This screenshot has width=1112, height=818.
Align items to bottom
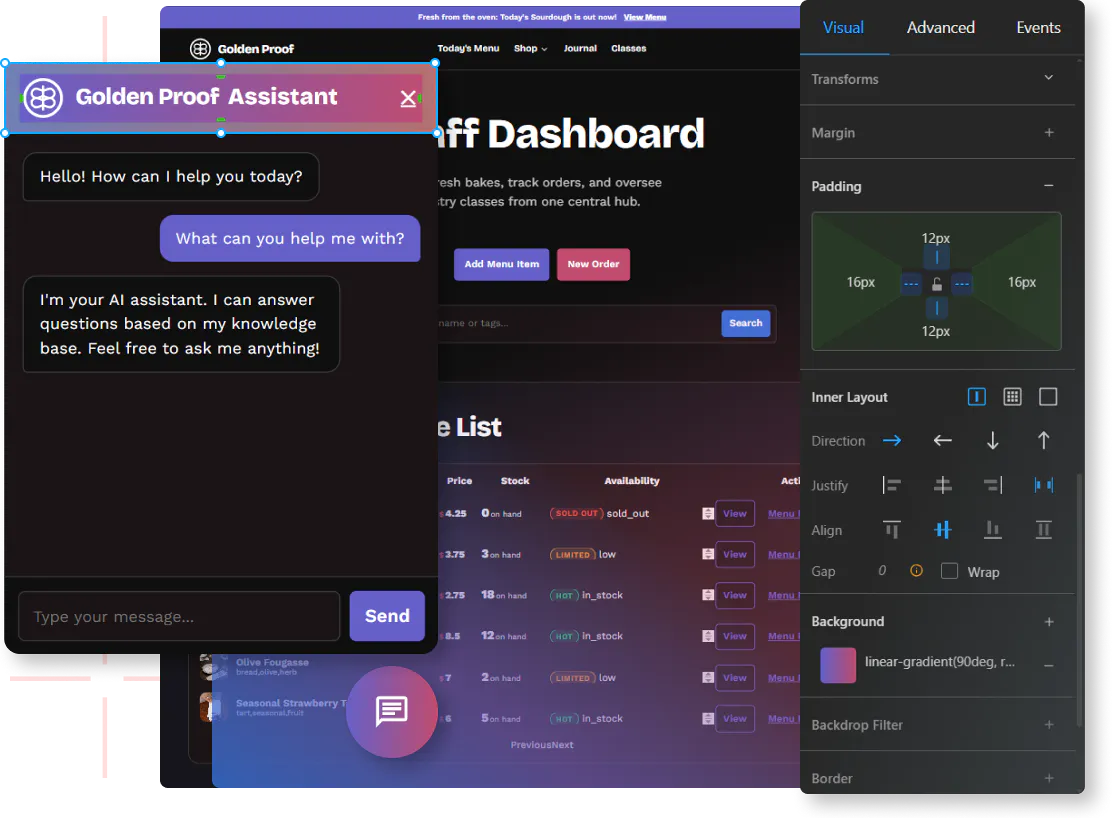pyautogui.click(x=993, y=530)
